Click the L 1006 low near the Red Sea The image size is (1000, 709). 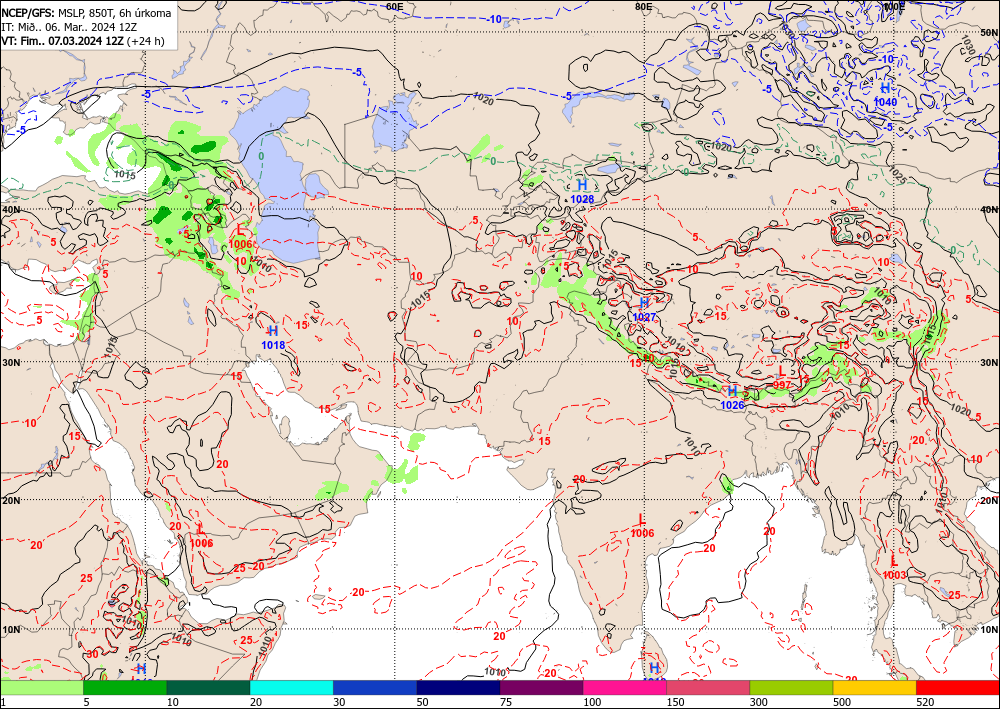point(202,536)
